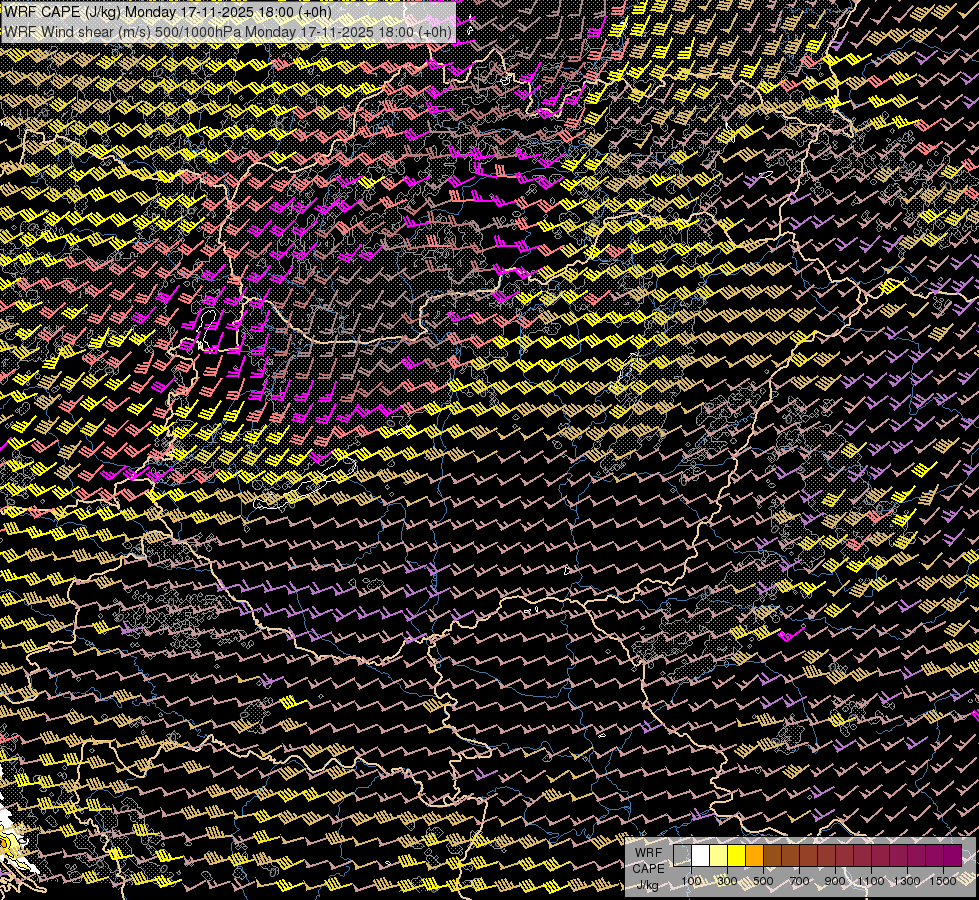Click the 1300 label in legend
The width and height of the screenshot is (979, 900).
point(907,881)
